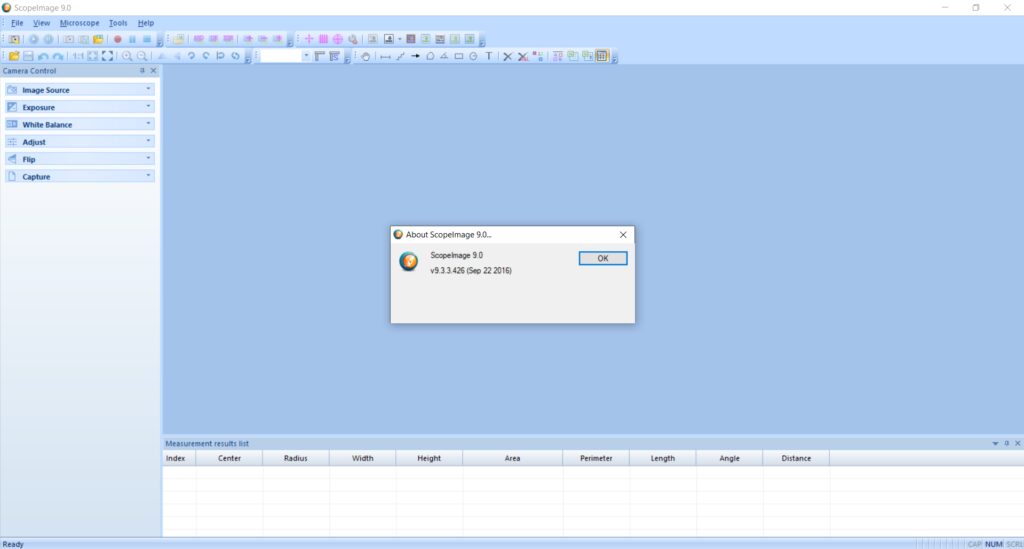
Task: Click the delete selected measurement X icon
Action: tap(507, 56)
